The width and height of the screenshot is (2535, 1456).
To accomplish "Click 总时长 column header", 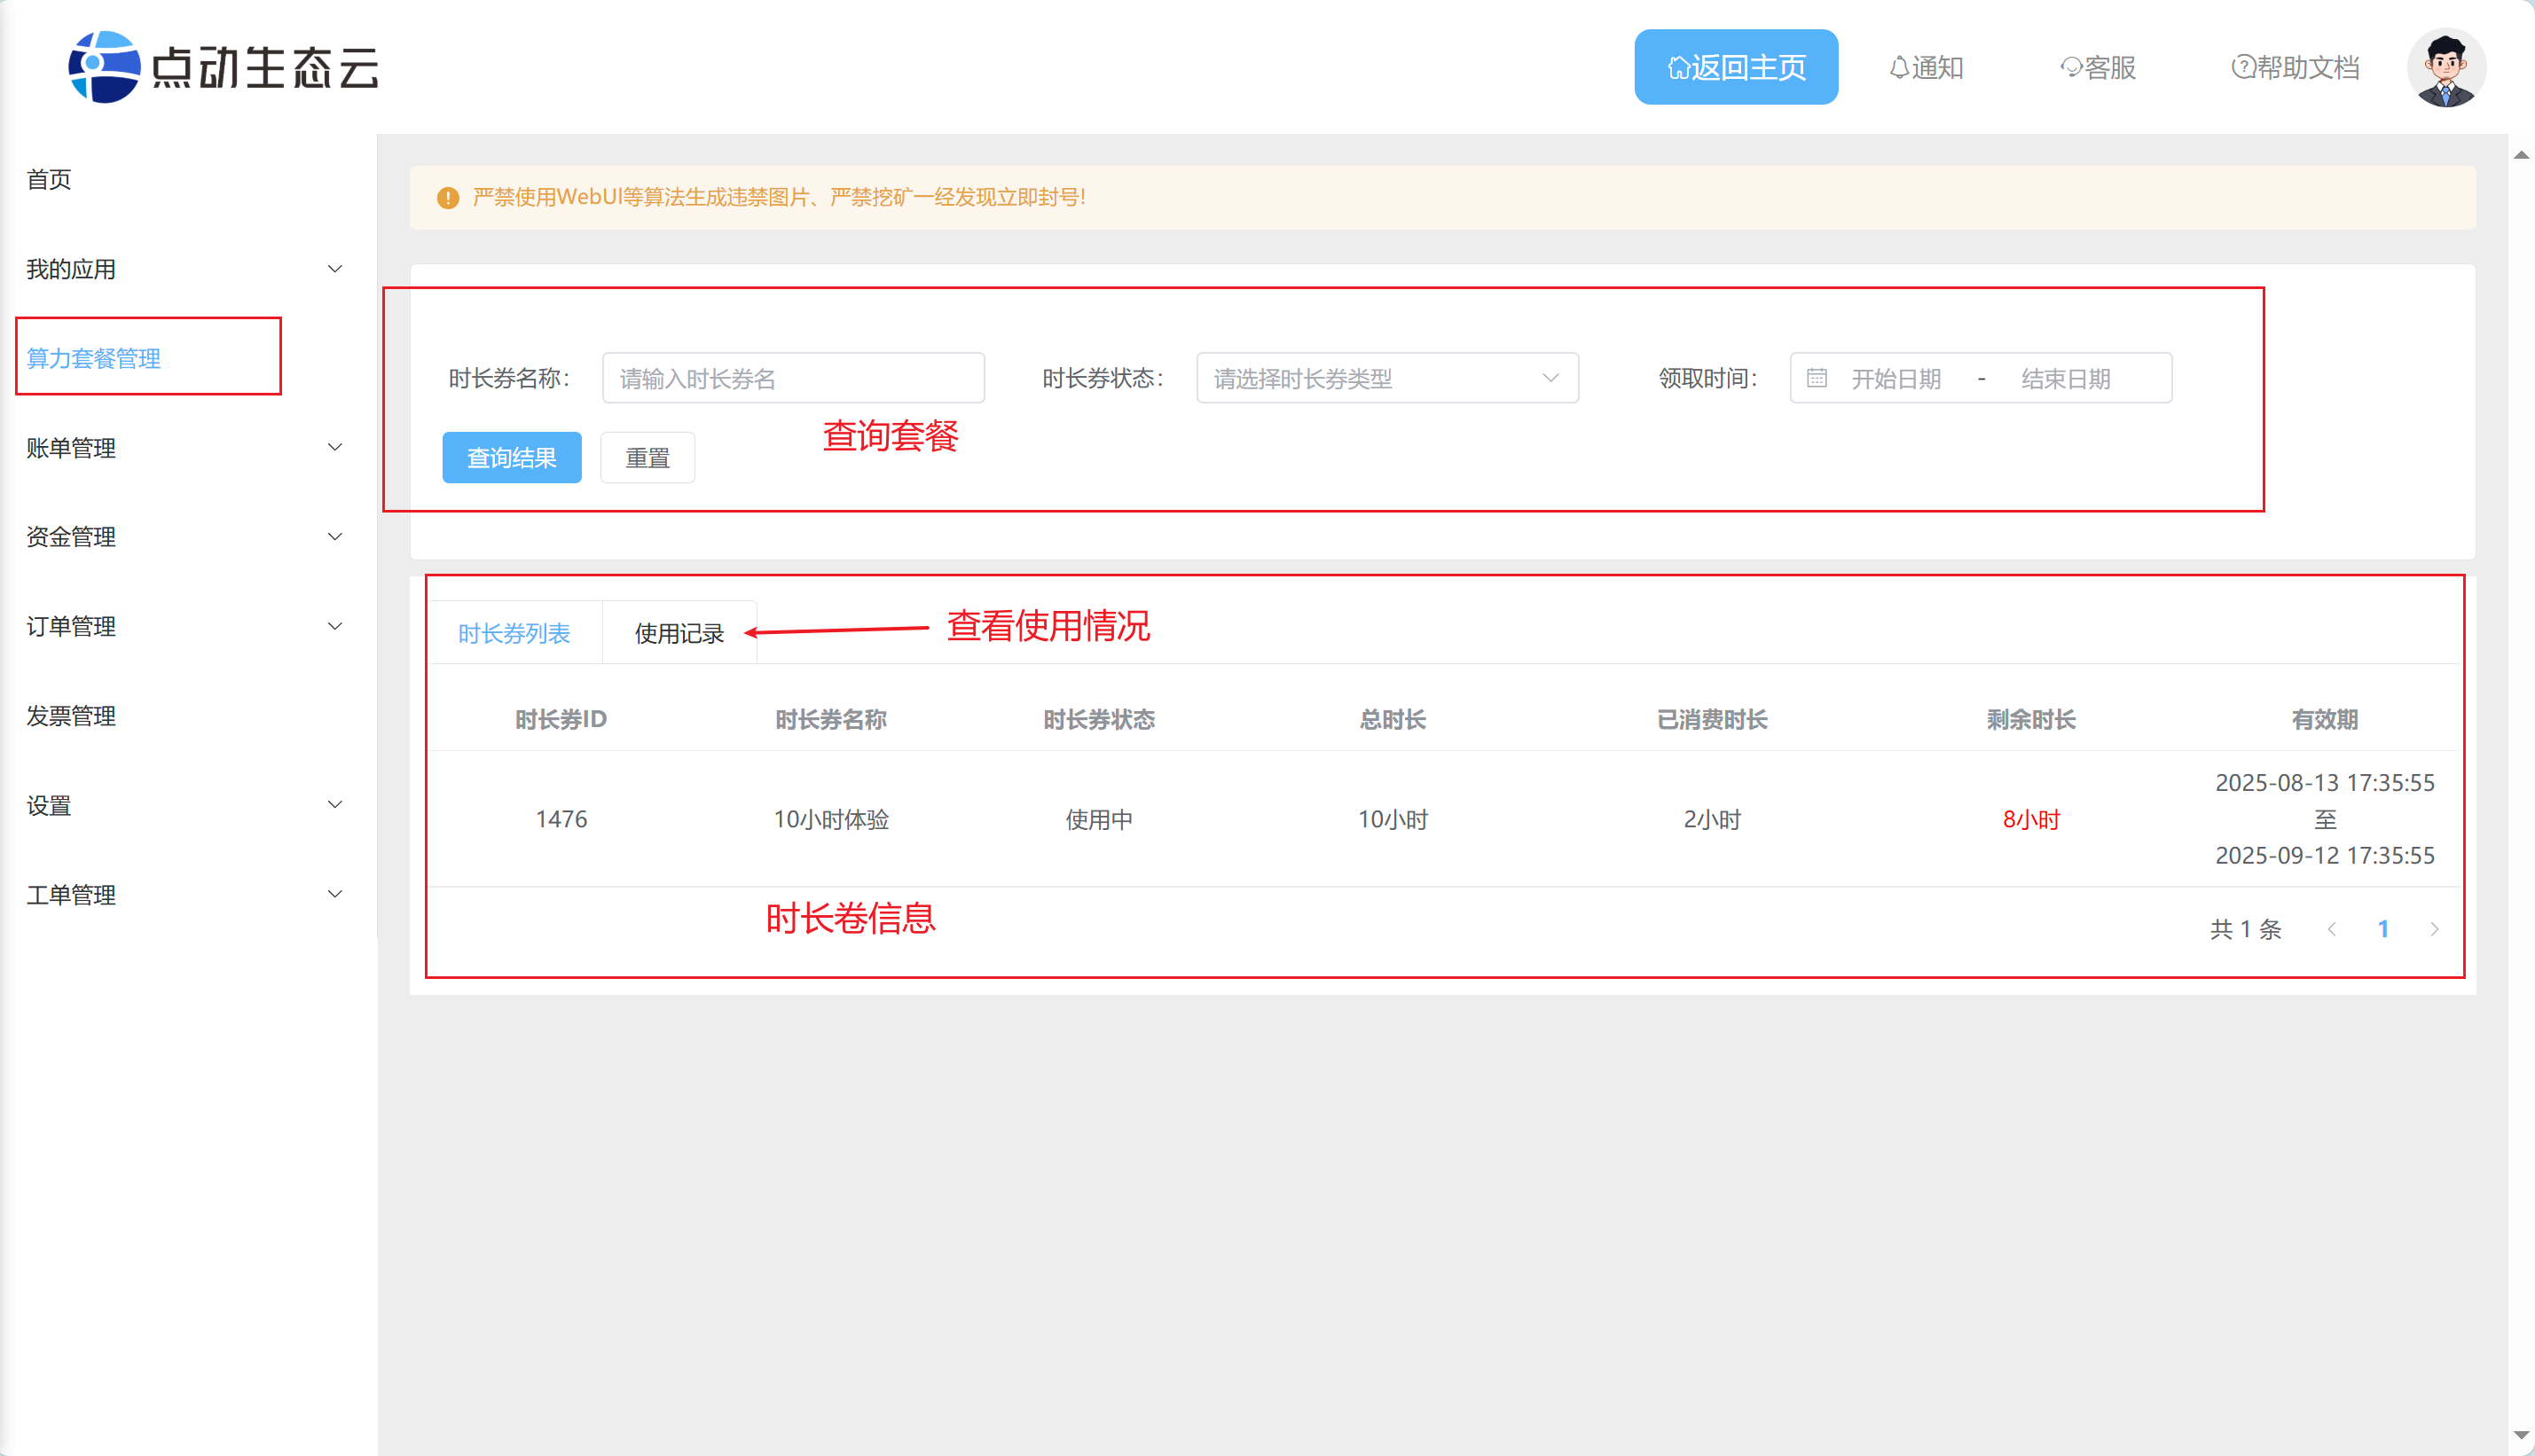I will tap(1392, 719).
